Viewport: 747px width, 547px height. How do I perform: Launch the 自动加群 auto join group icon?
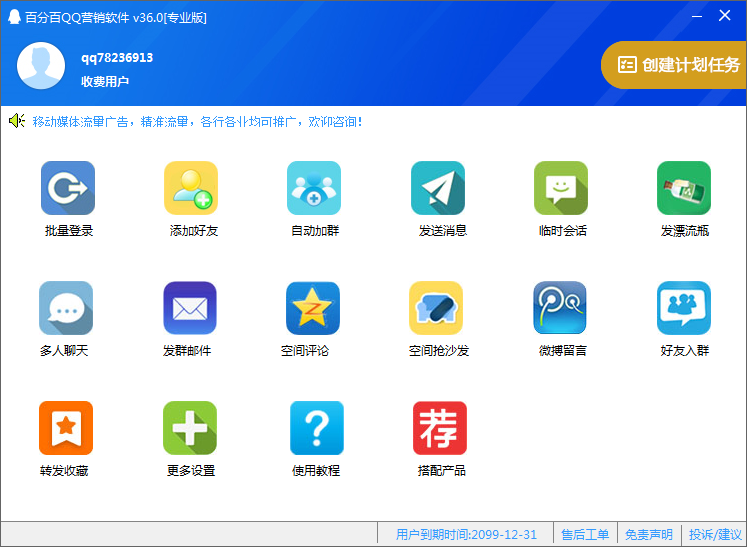314,188
